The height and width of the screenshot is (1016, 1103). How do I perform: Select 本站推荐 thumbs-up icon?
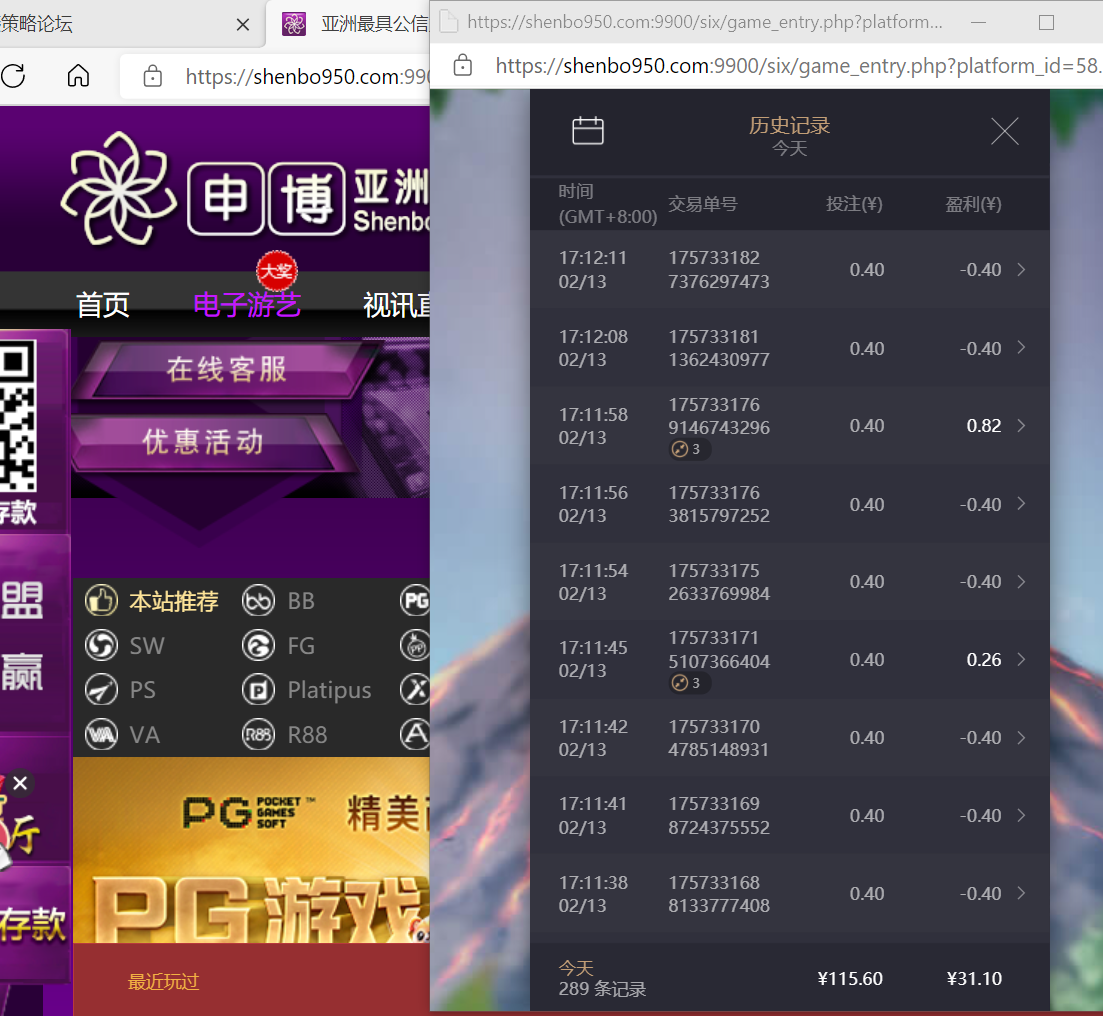click(101, 601)
